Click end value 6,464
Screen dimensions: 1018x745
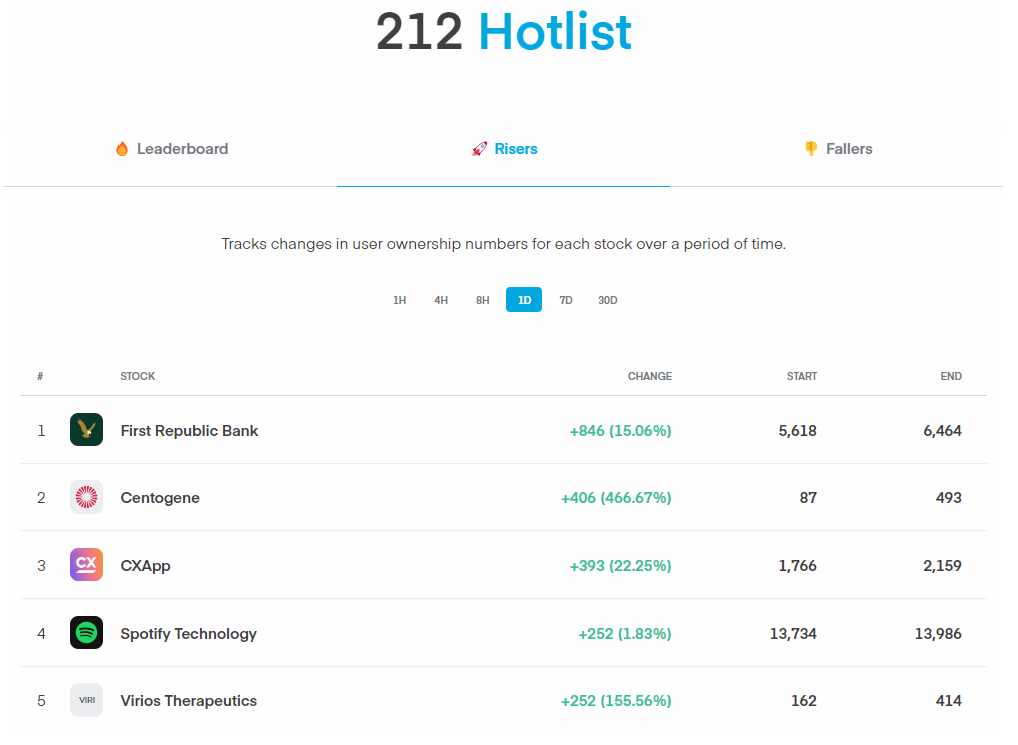[x=942, y=431]
